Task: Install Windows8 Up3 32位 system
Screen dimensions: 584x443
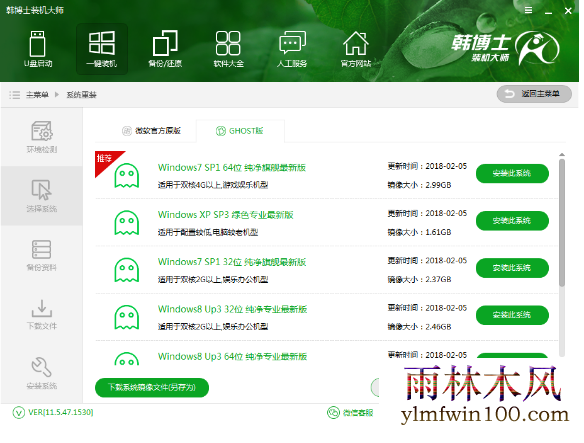Action: coord(512,315)
